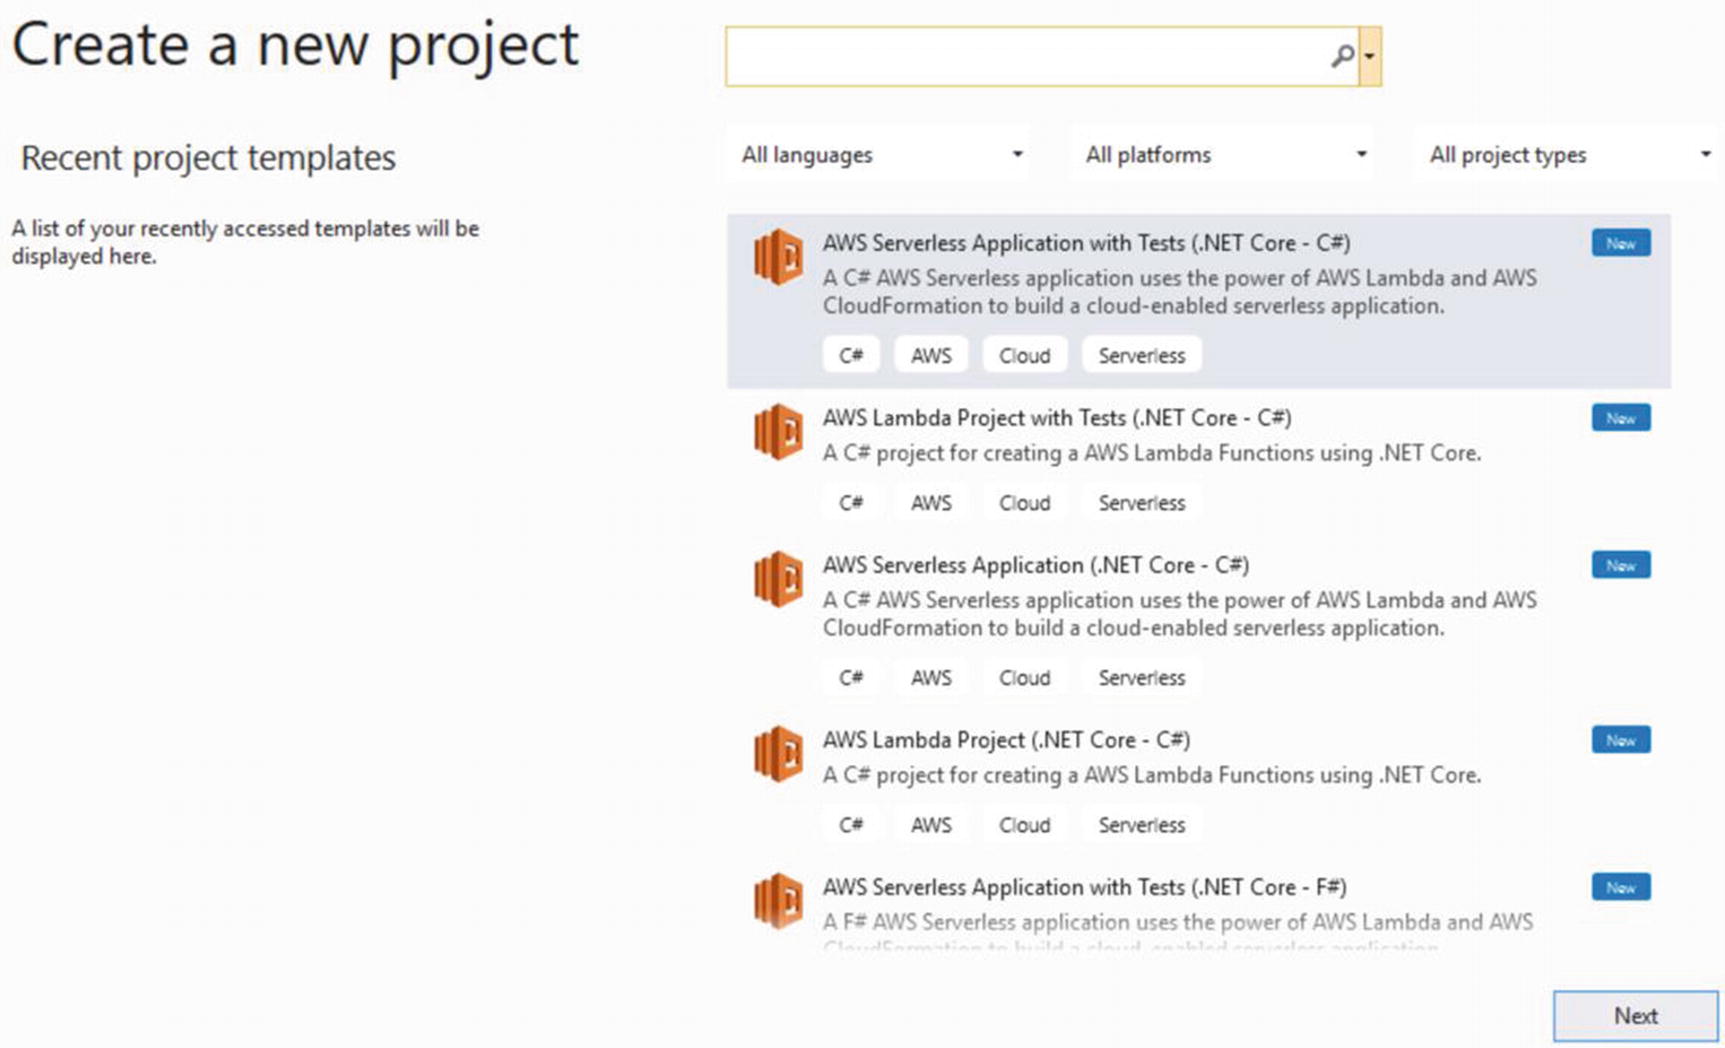Click the Recent project templates heading
This screenshot has height=1048, width=1725.
click(x=208, y=158)
